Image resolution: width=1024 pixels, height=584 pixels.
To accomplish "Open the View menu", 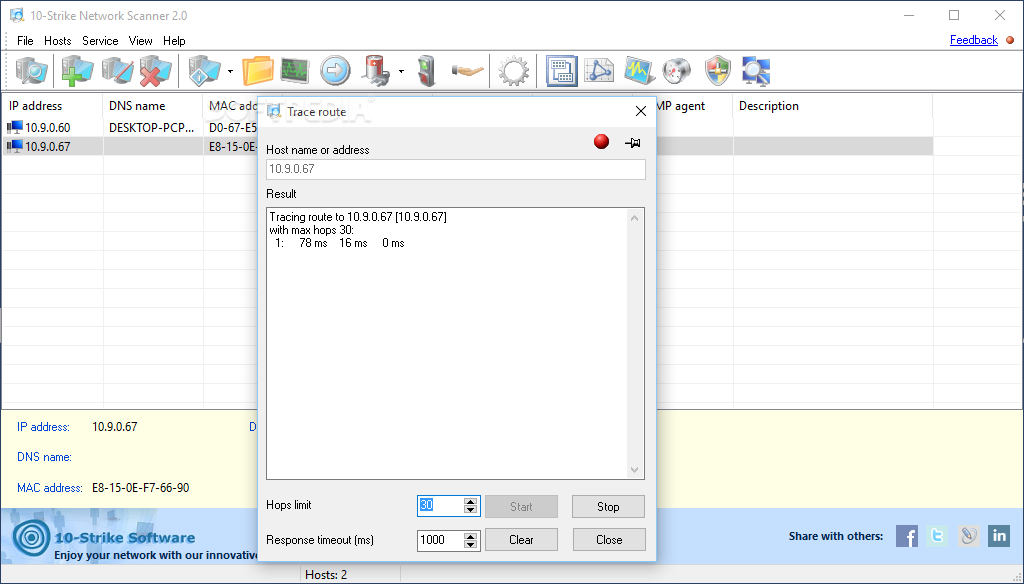I will pos(140,41).
